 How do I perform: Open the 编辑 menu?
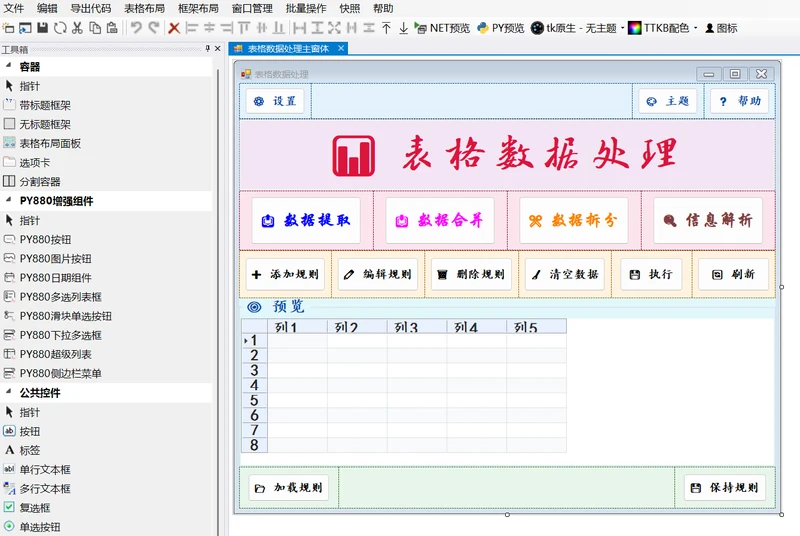[x=47, y=8]
